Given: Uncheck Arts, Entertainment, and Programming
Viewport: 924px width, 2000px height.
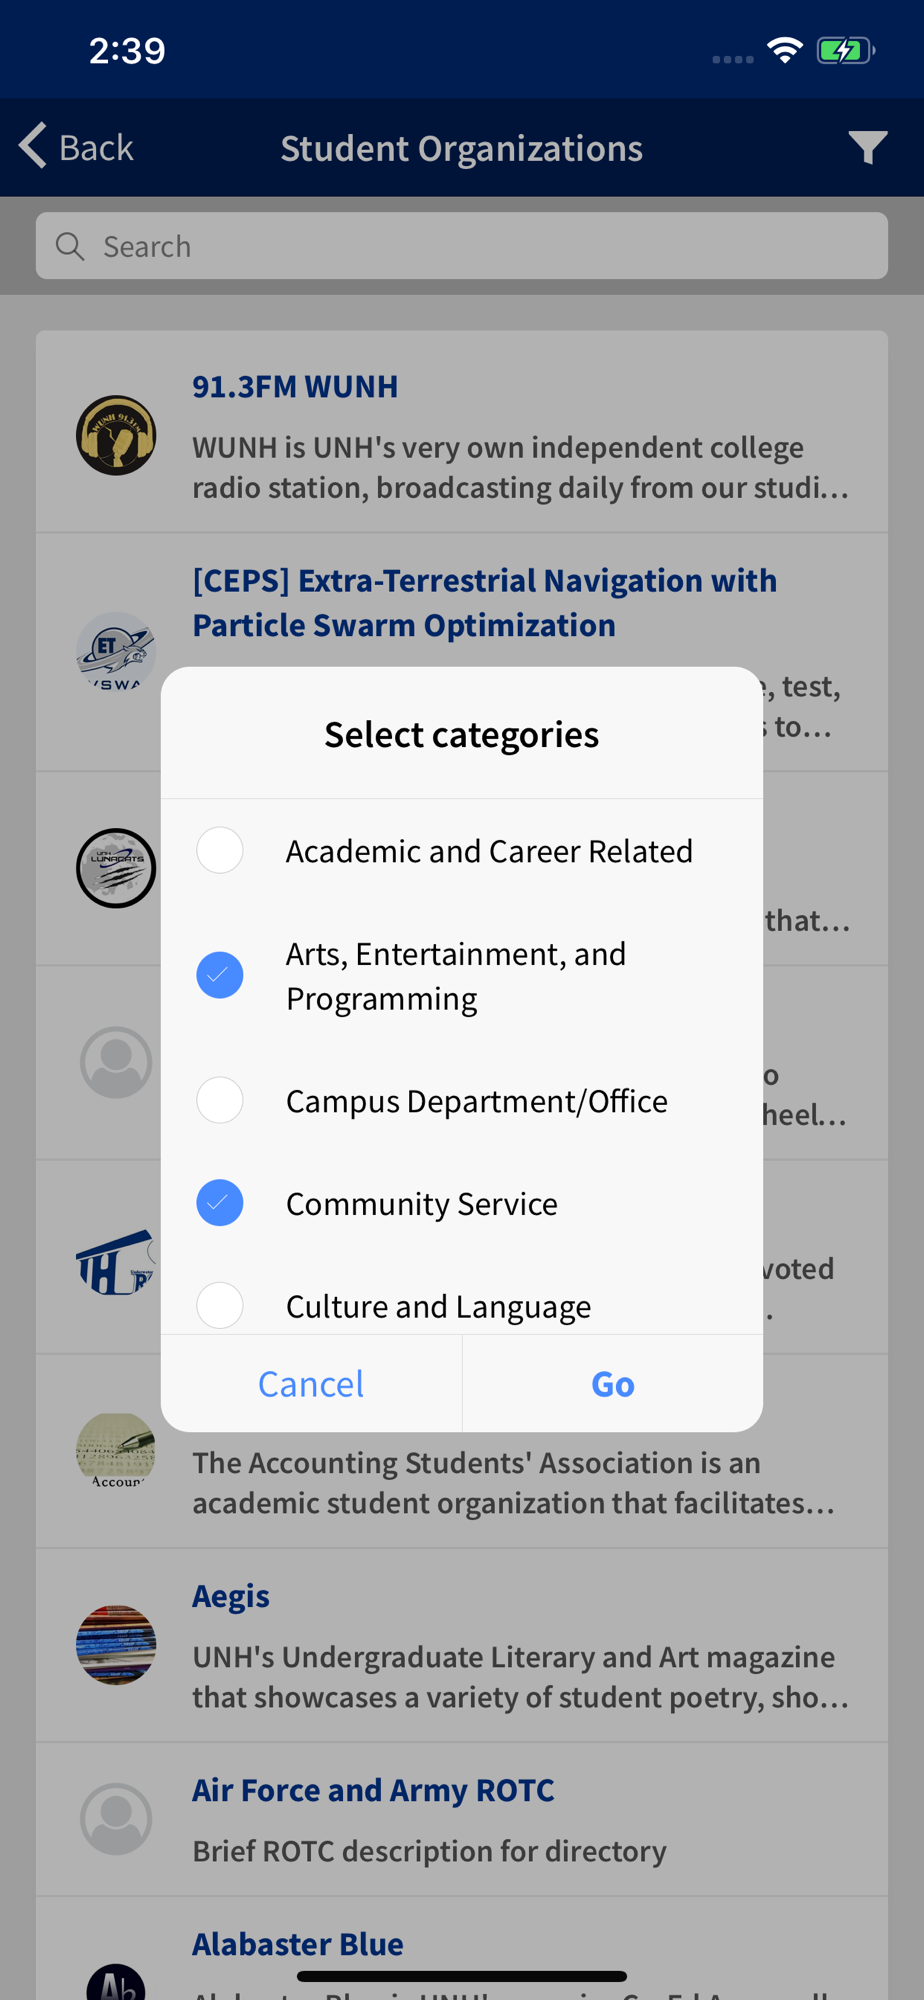Looking at the screenshot, I should click(x=220, y=975).
